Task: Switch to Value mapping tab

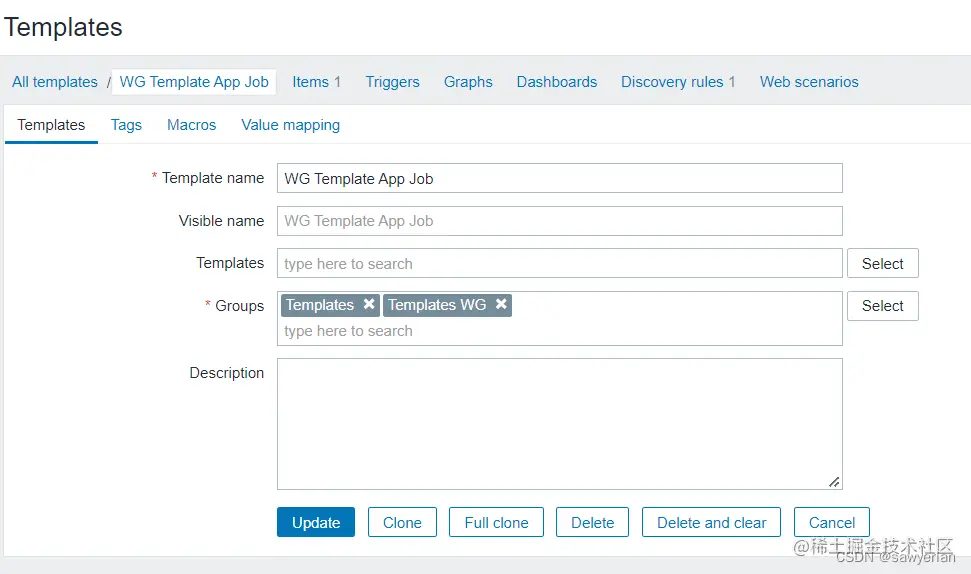Action: (290, 125)
